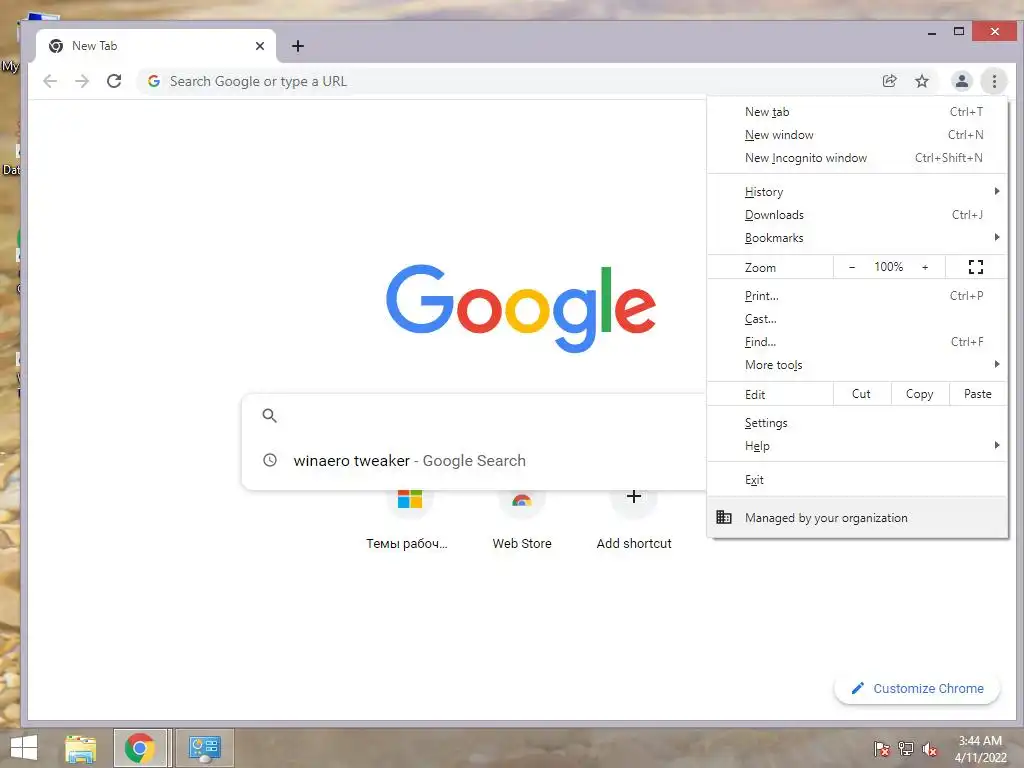Open Settings from the menu
This screenshot has height=768, width=1024.
857,423
